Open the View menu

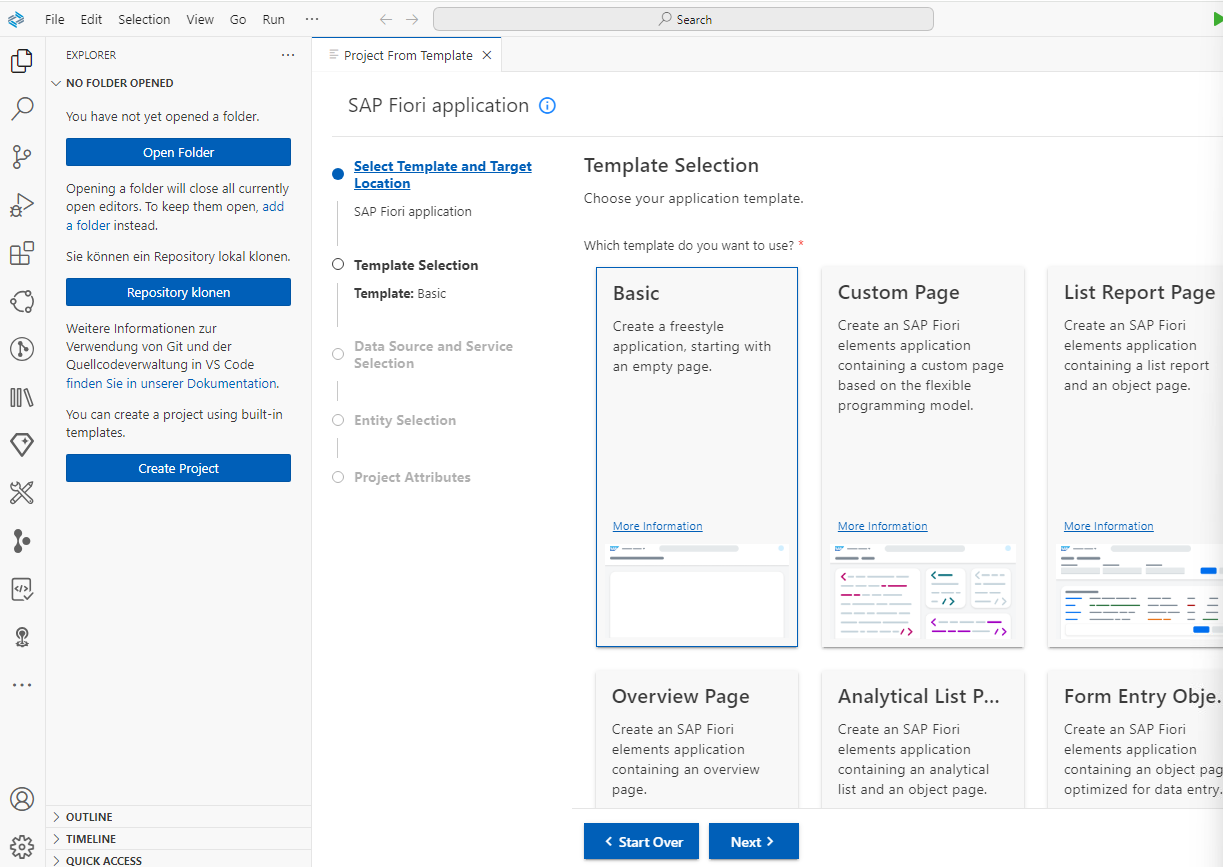coord(200,19)
